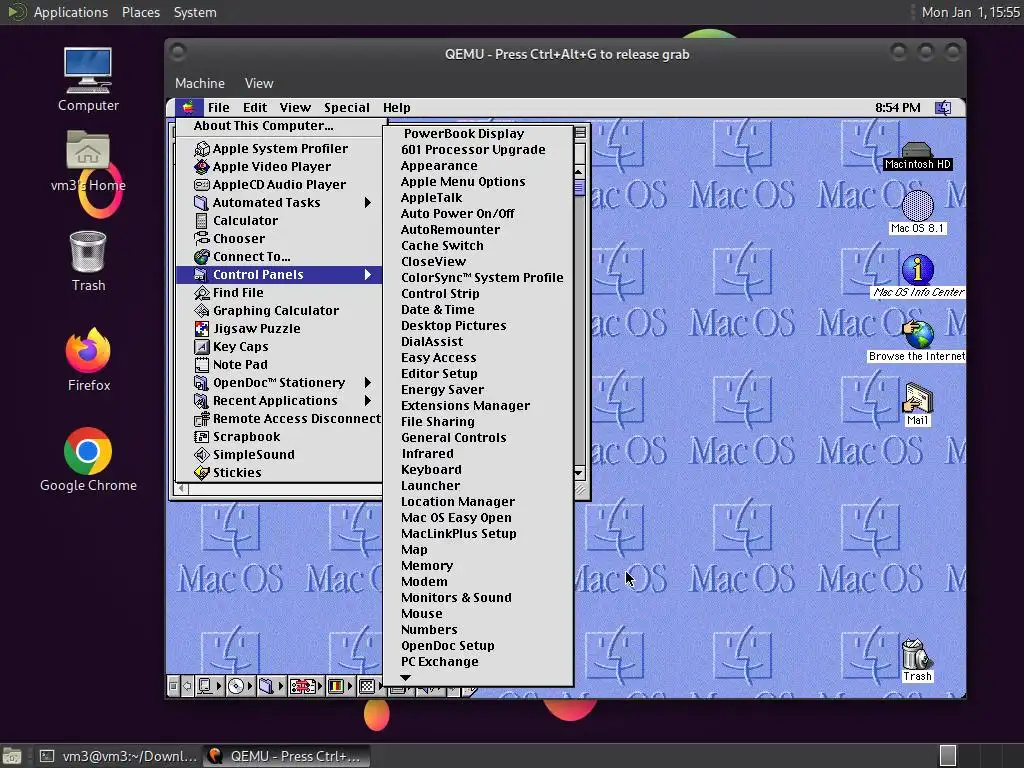This screenshot has height=768, width=1024.
Task: Expand Automated Tasks submenu
Action: (x=279, y=202)
